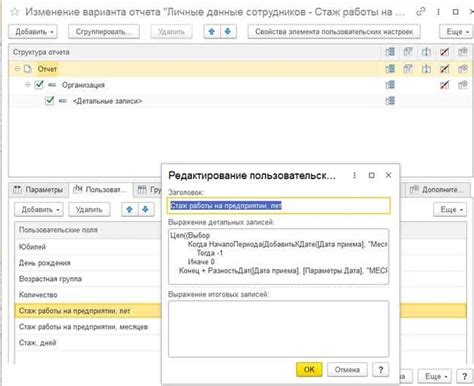The image size is (474, 386).
Task: Open Свойства элемента пользовательских настроек
Action: [334, 32]
